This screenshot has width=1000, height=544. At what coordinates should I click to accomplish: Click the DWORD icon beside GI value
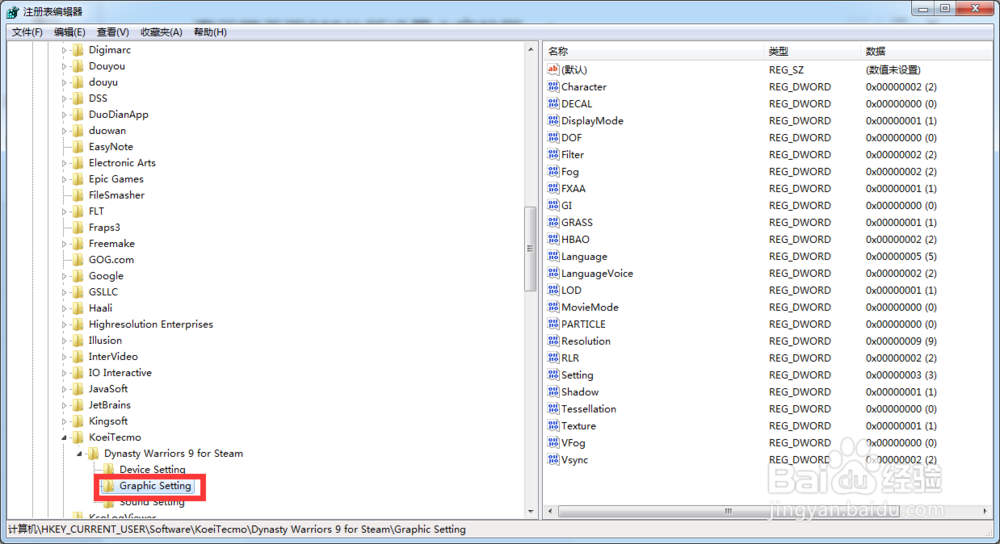(x=553, y=205)
